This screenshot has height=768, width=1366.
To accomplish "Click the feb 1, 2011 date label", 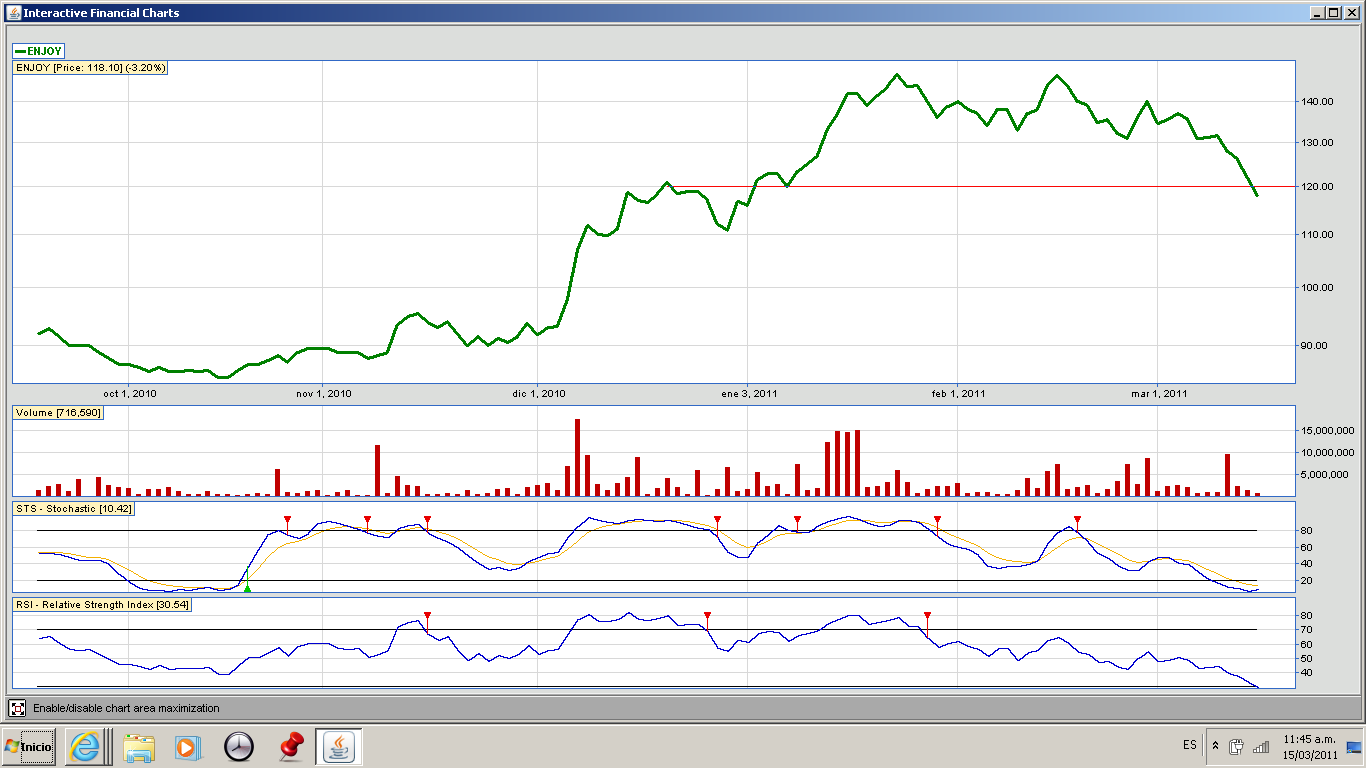I will (958, 393).
